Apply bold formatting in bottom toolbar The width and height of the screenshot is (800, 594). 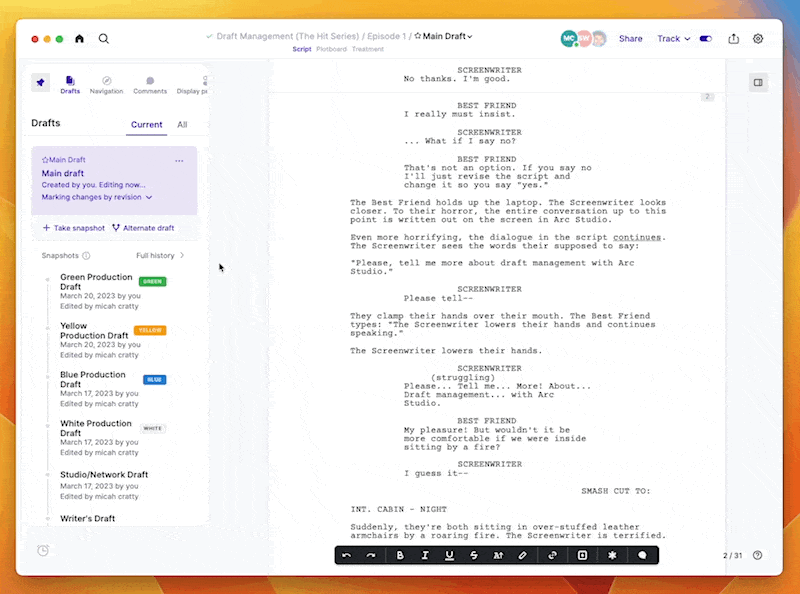click(400, 555)
